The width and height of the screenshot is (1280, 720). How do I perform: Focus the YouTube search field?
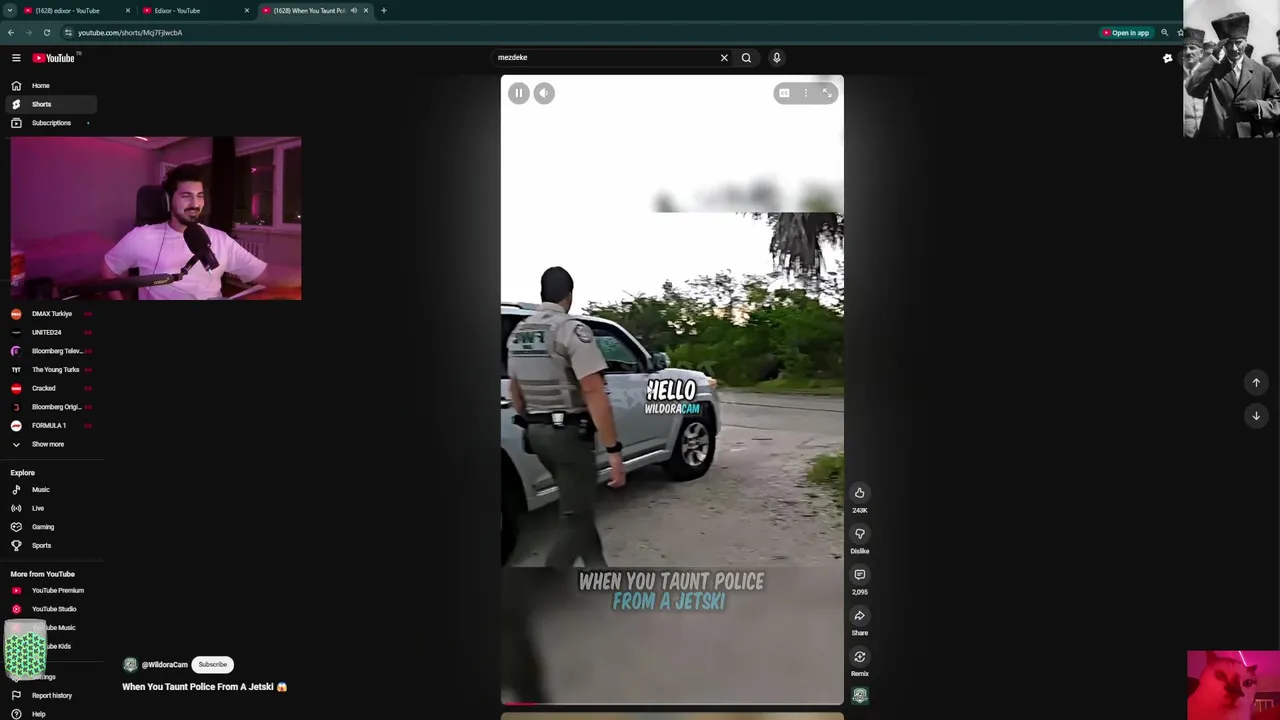click(x=606, y=58)
